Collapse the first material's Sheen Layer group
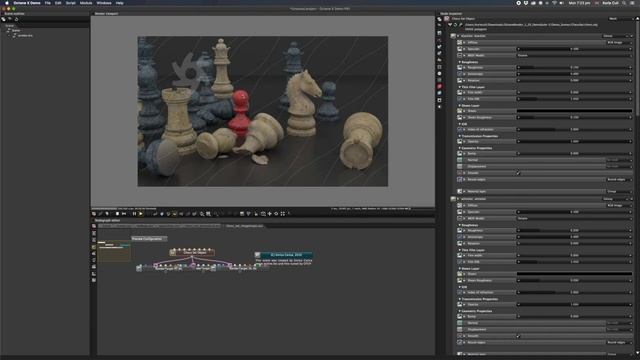Screen dimensions: 640x360 (460, 105)
